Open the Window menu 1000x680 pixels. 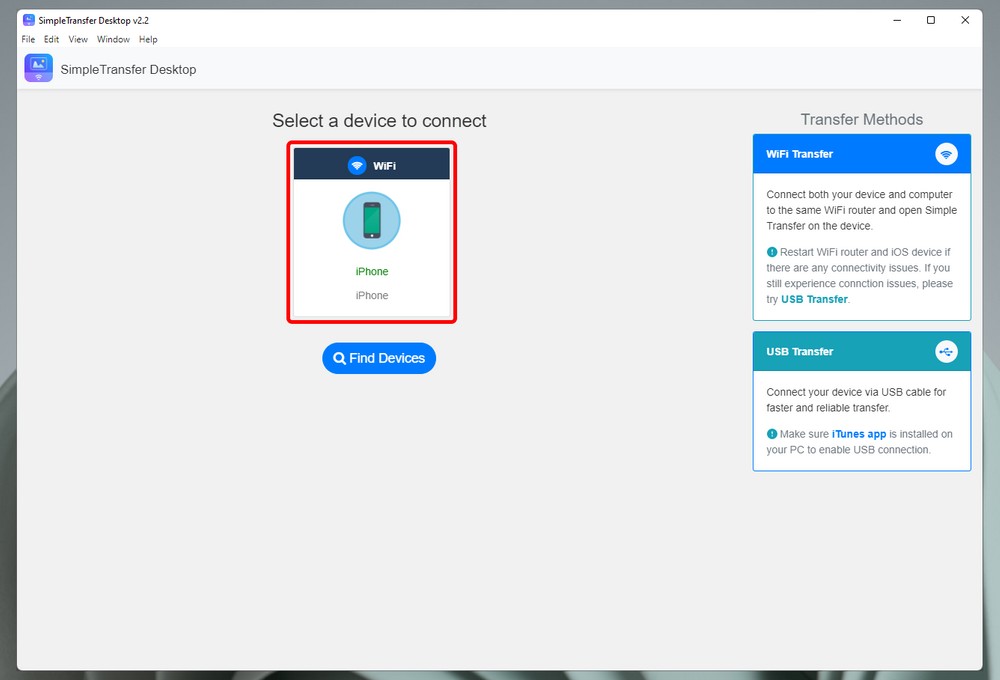click(113, 40)
